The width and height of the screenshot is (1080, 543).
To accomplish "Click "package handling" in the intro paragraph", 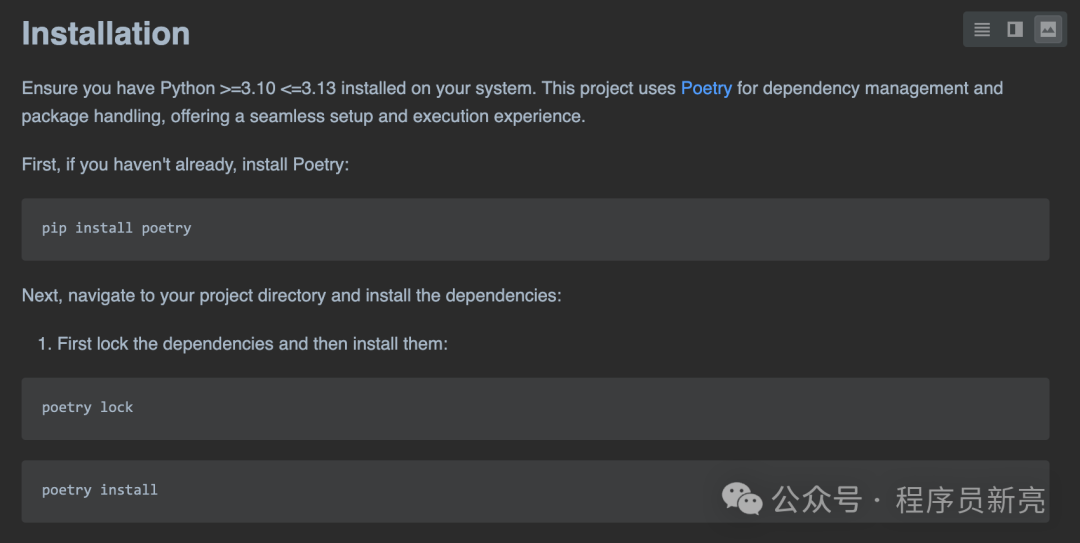I will click(91, 116).
